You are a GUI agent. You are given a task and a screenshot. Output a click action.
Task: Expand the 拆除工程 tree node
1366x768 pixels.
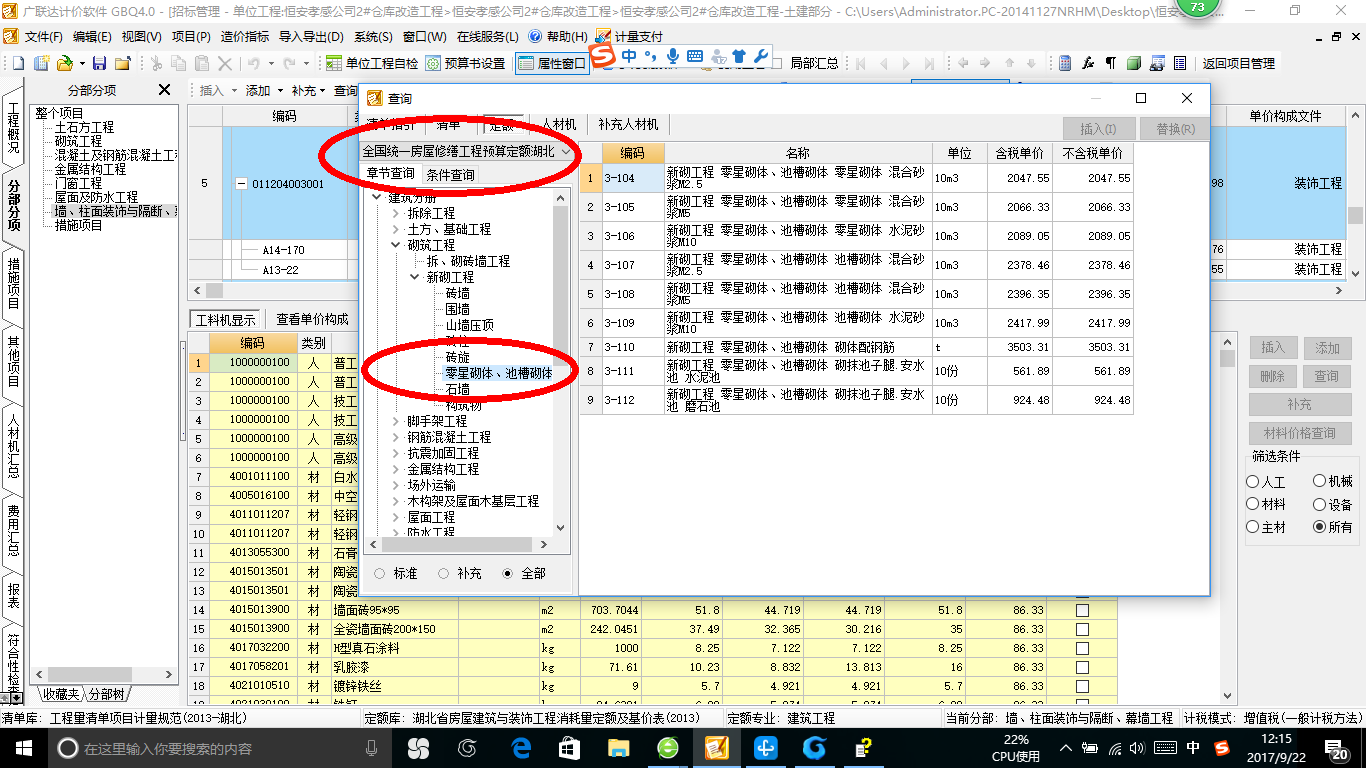[x=396, y=213]
